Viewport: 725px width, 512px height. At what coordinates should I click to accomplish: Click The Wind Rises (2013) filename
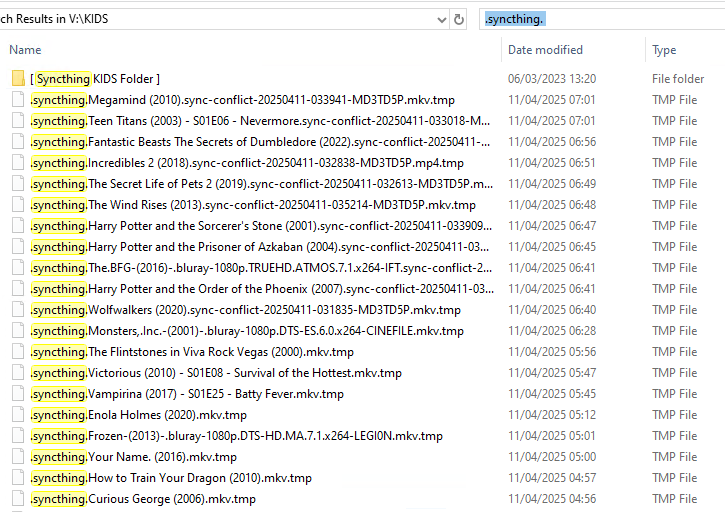(x=253, y=205)
